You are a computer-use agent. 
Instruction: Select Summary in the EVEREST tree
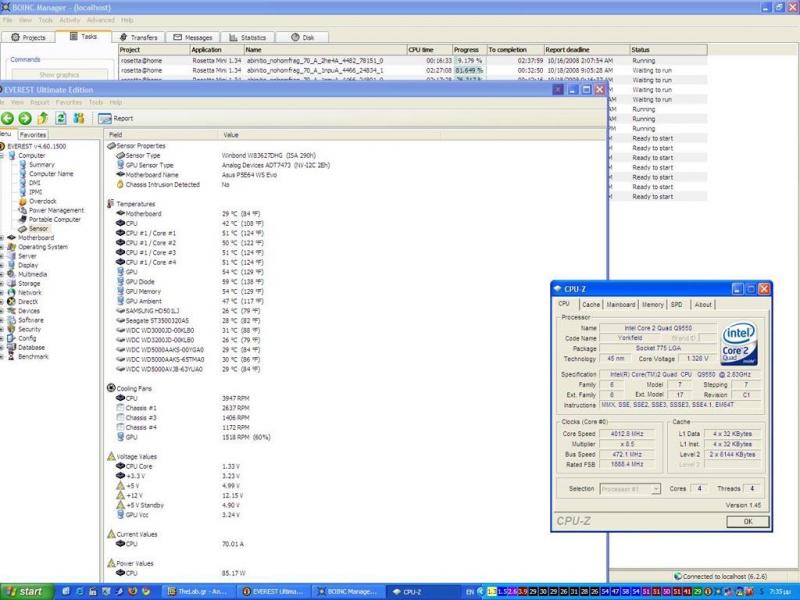pos(41,165)
